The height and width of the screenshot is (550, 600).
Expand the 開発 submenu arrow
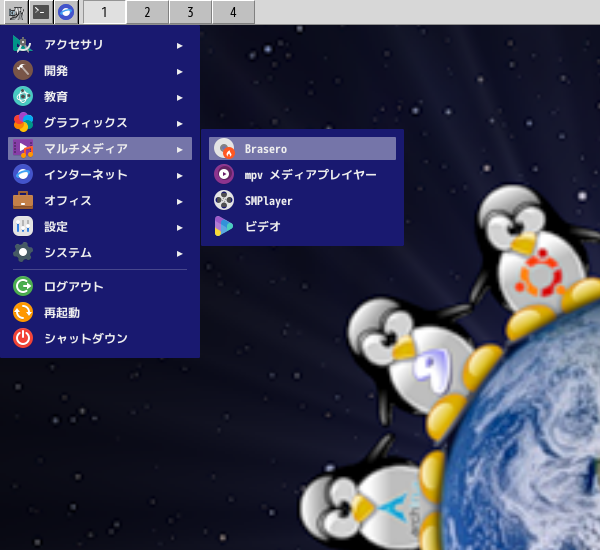click(x=179, y=72)
